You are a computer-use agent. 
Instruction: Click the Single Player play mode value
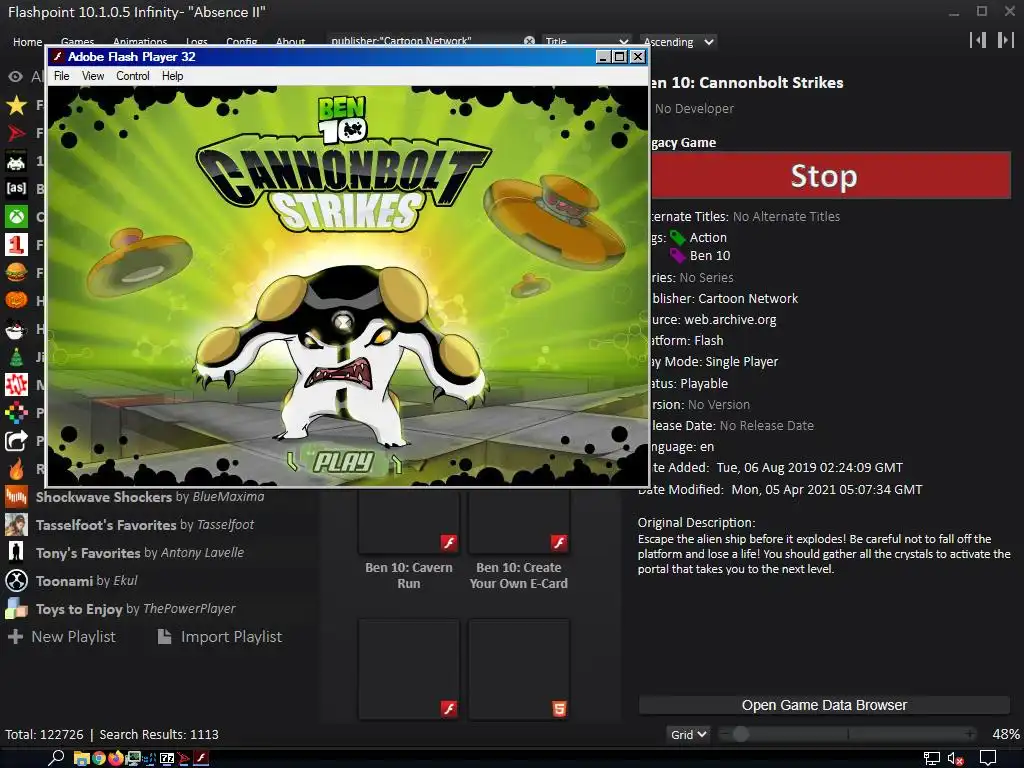(x=742, y=361)
